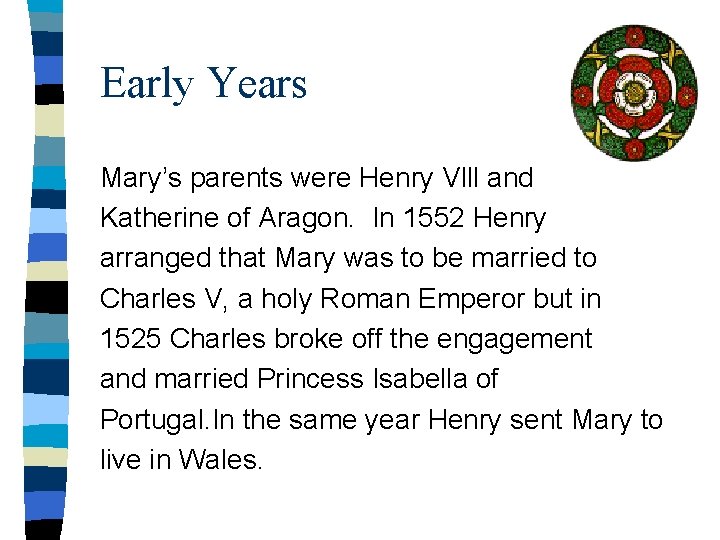Click the word 'engagement' in the paragraph
Screen dimensions: 720x540
514,340
